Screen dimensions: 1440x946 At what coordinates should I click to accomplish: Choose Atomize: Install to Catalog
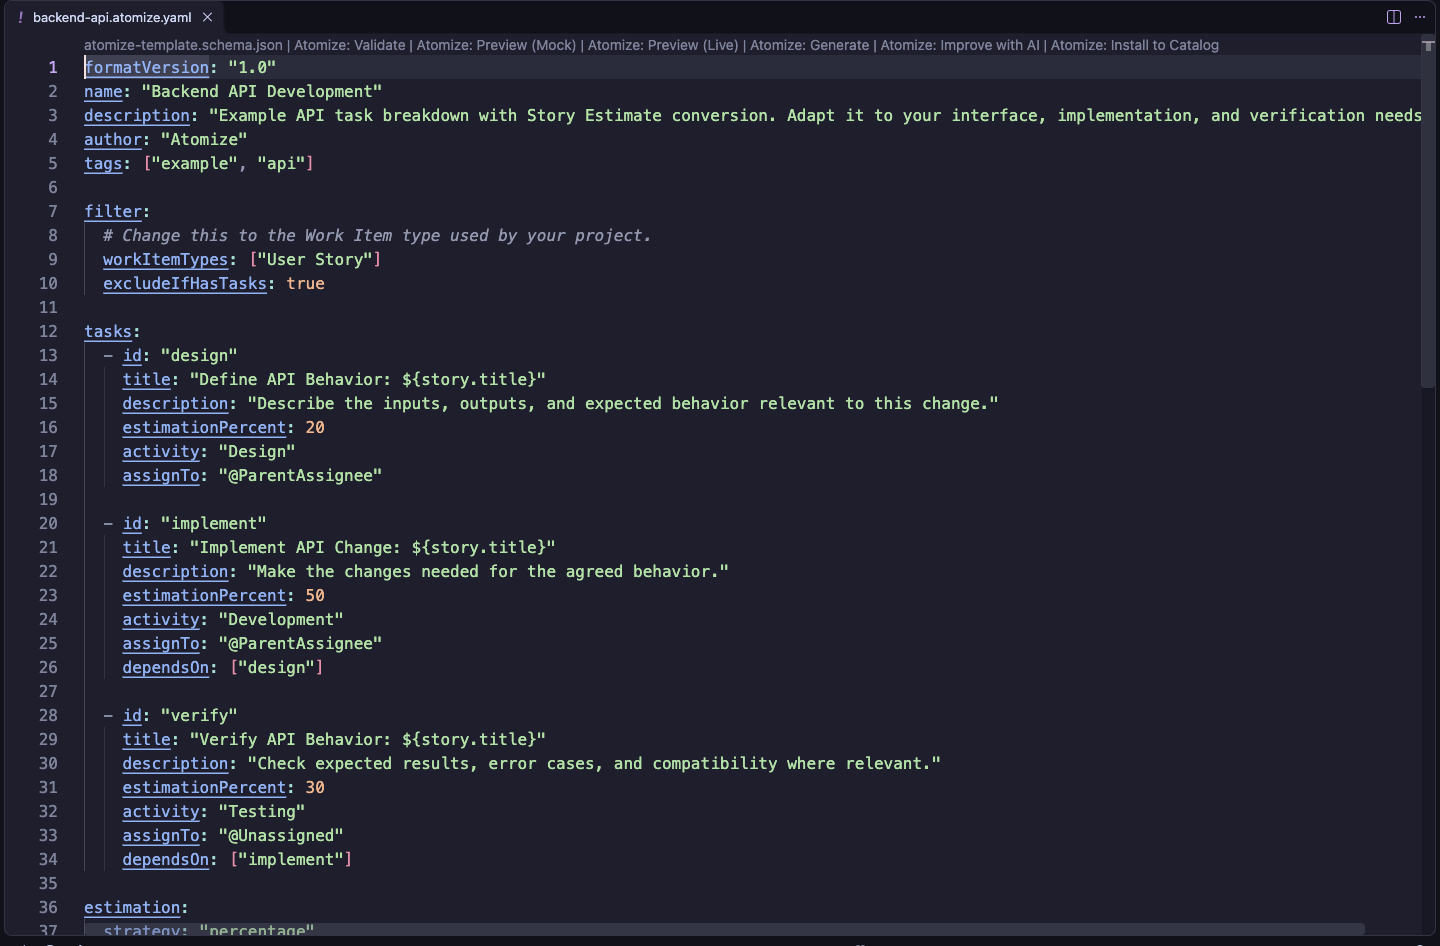pyautogui.click(x=1135, y=45)
